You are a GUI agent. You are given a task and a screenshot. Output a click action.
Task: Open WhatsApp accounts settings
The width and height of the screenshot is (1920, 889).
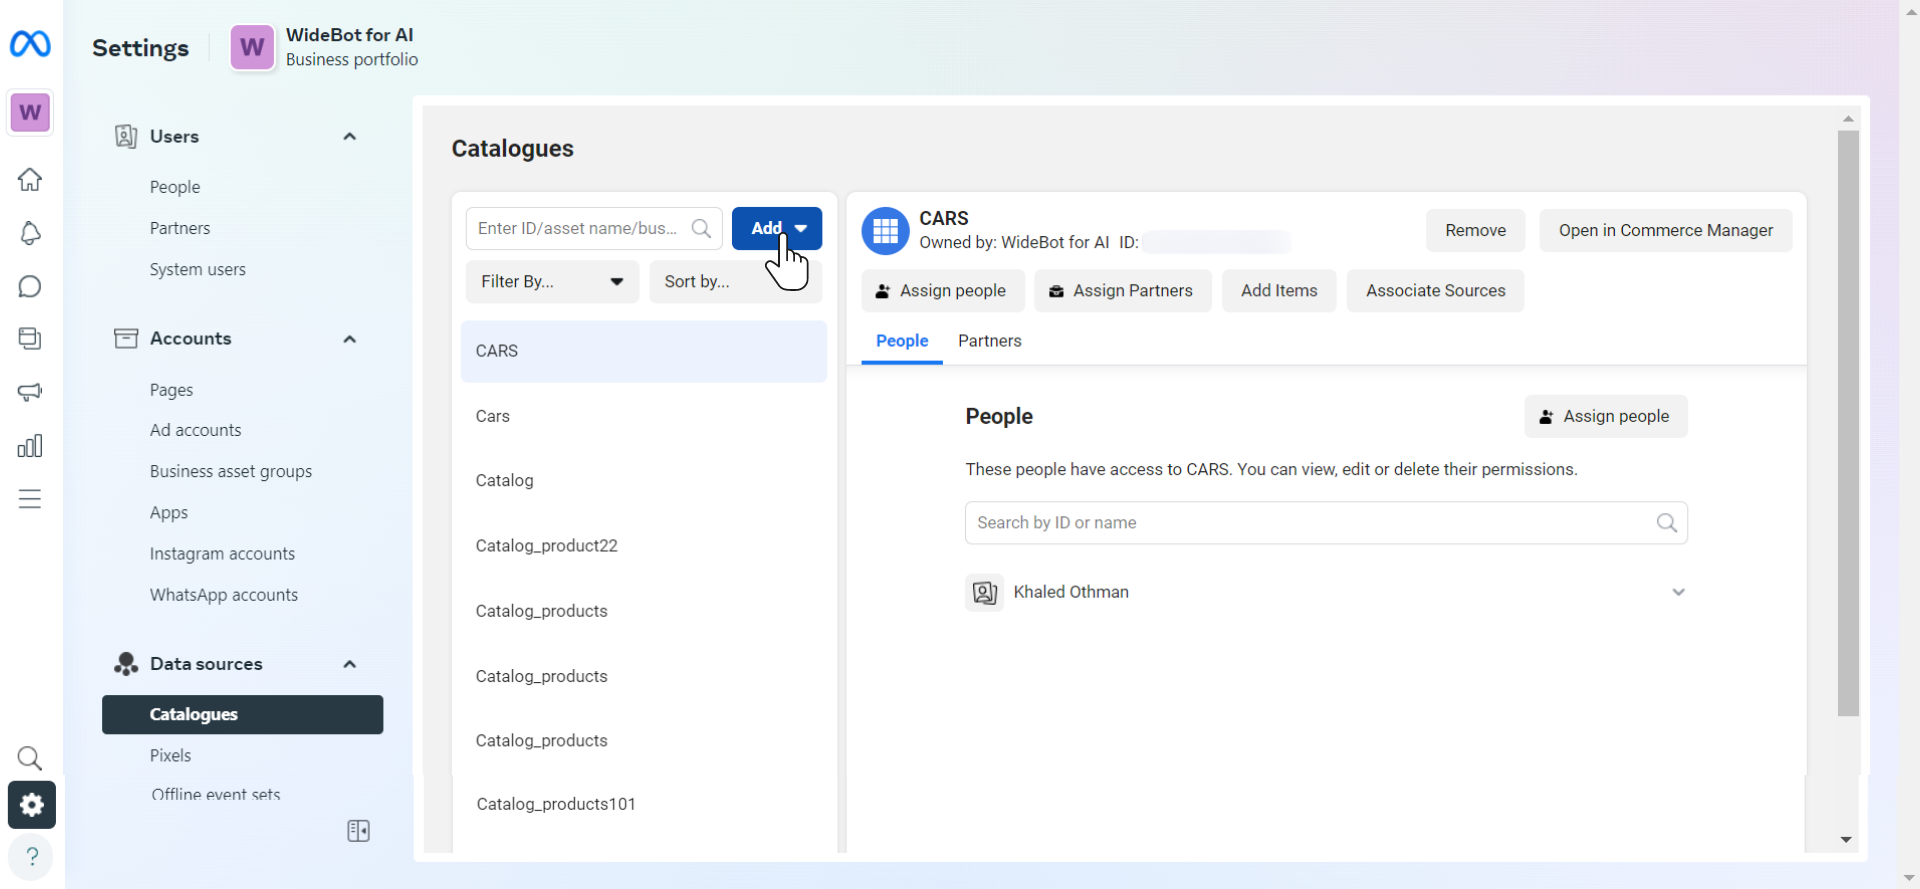(224, 595)
